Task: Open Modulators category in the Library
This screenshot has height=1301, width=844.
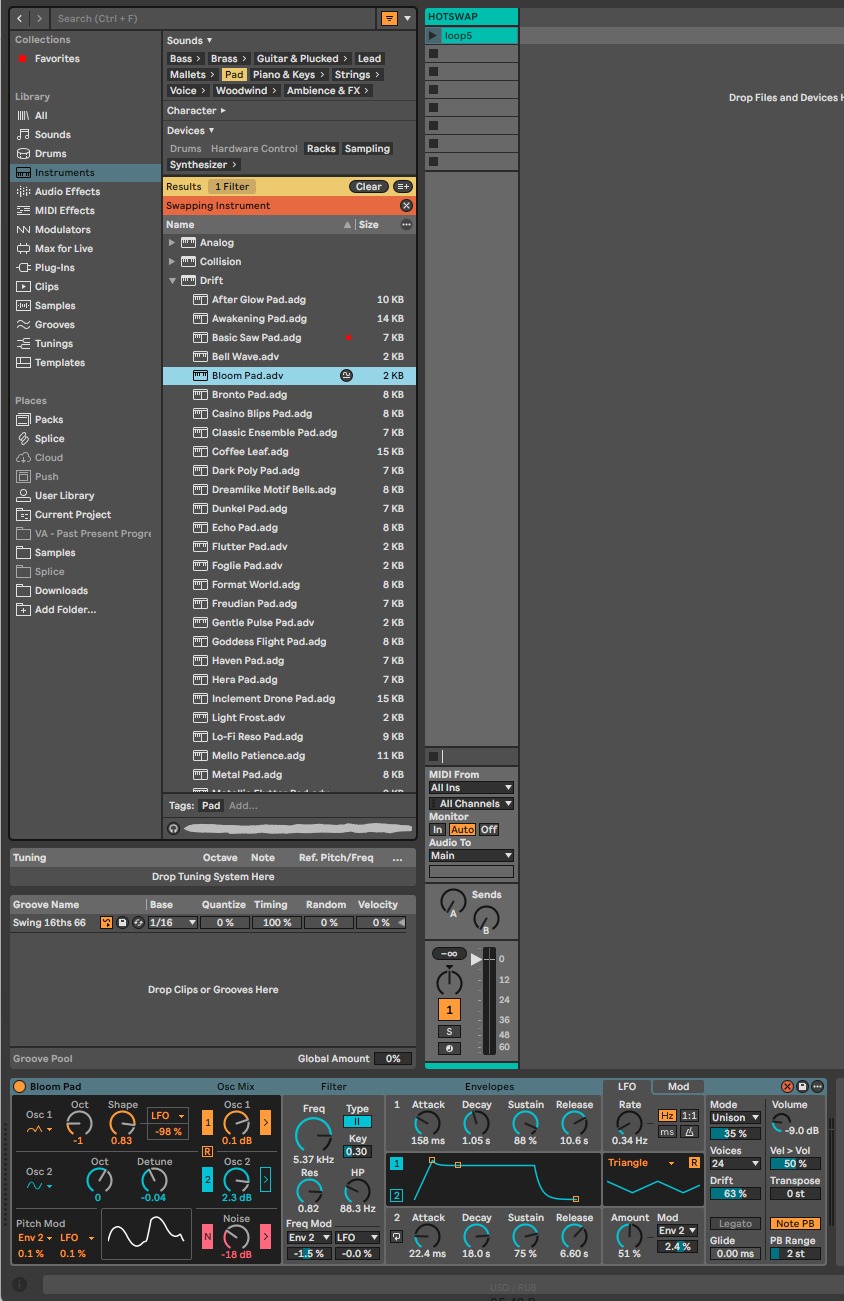Action: coord(62,229)
